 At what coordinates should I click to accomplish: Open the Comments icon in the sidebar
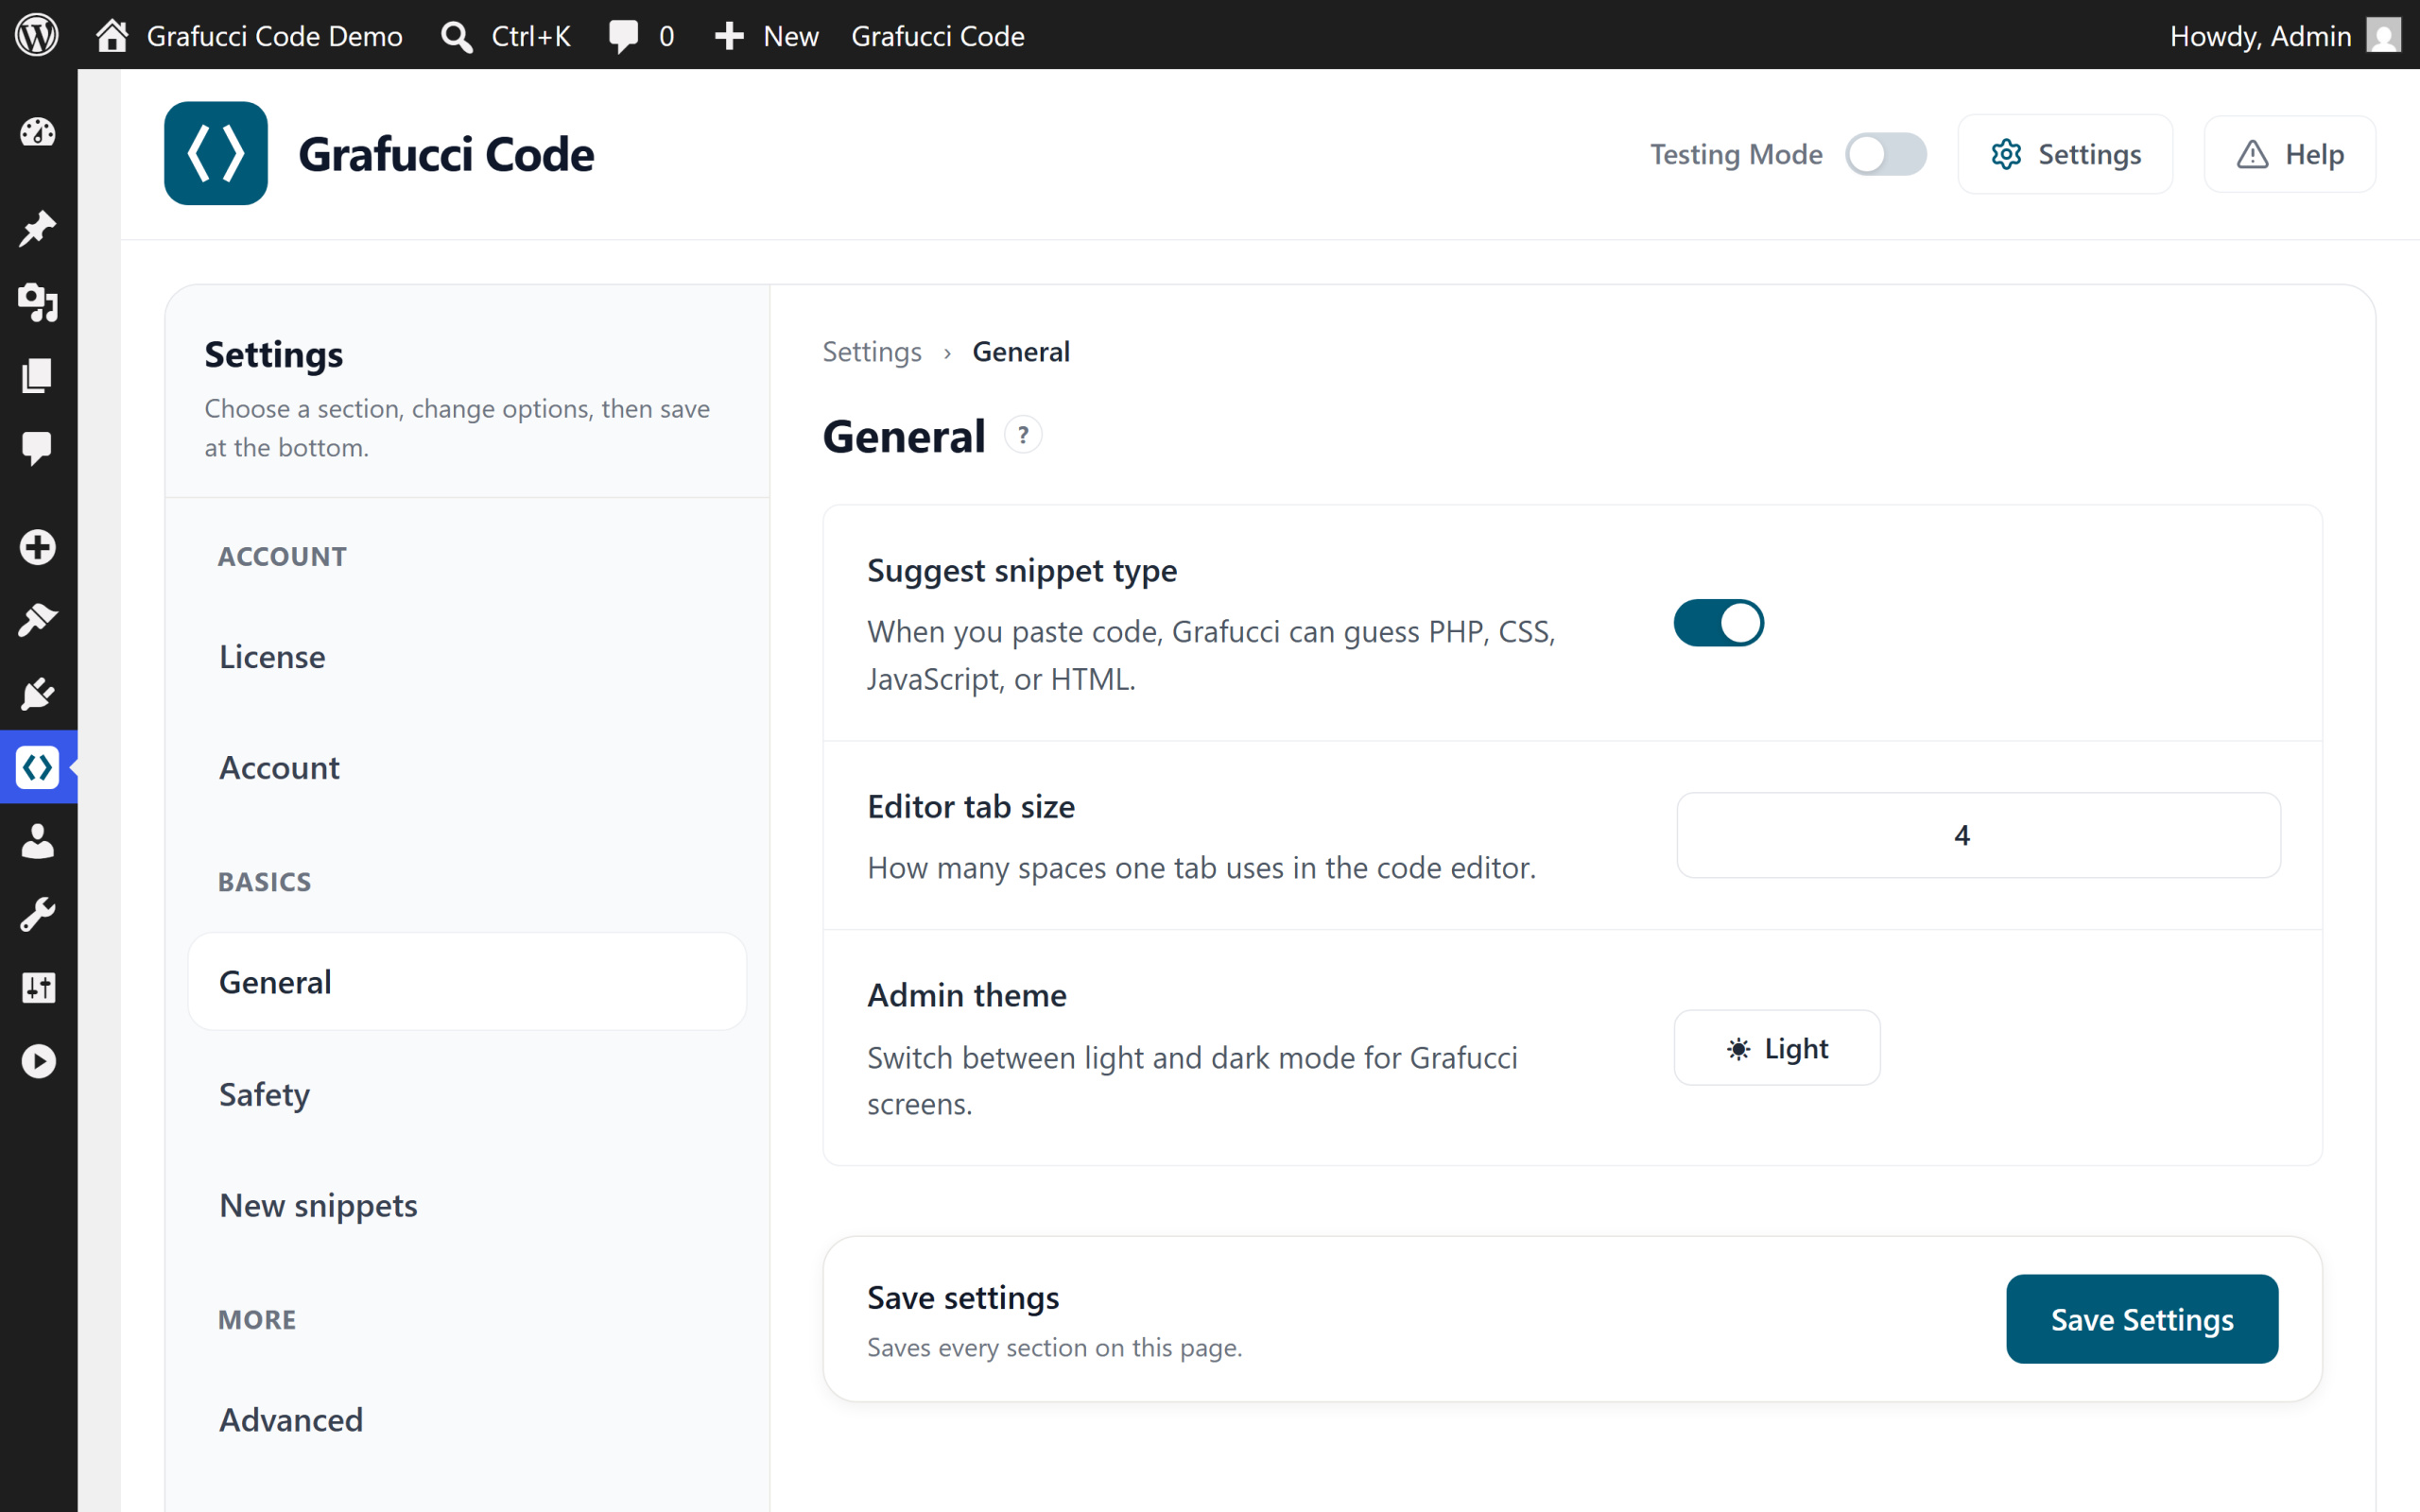(x=38, y=448)
